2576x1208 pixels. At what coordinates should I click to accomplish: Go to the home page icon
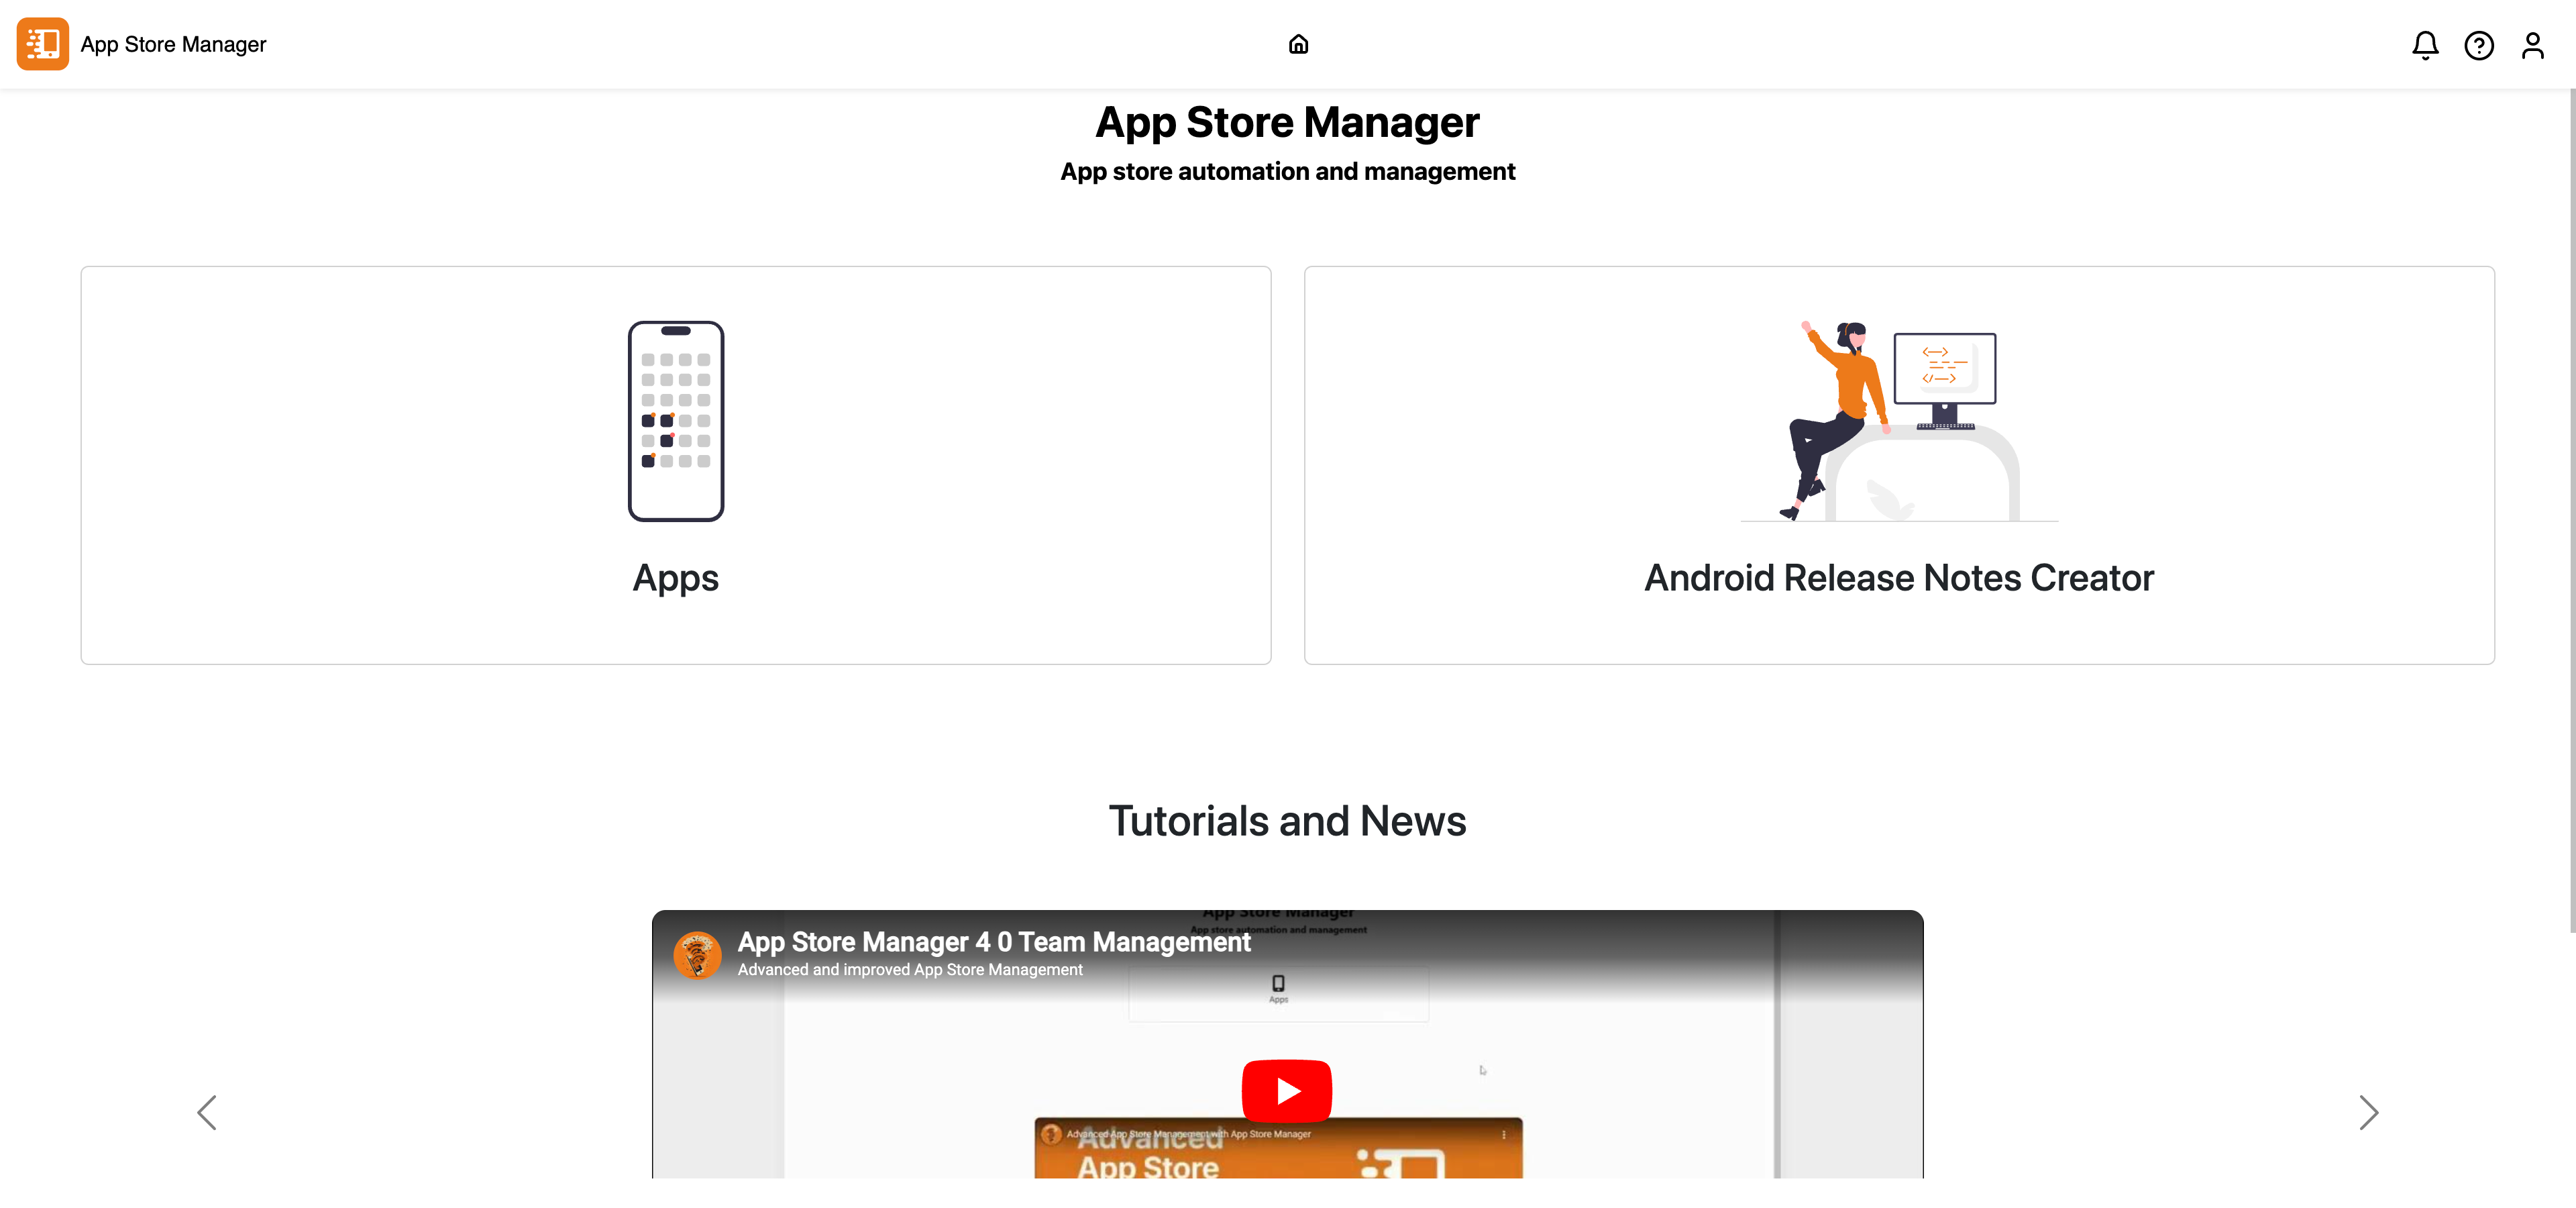coord(1298,44)
